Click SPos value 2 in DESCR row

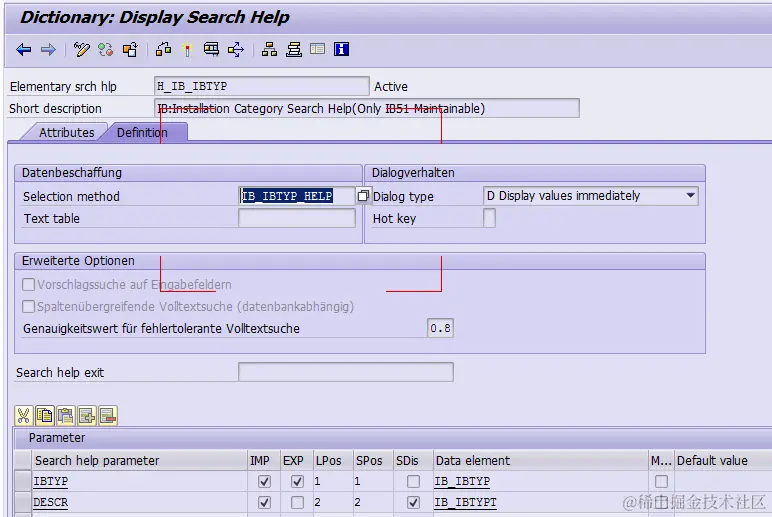click(357, 502)
